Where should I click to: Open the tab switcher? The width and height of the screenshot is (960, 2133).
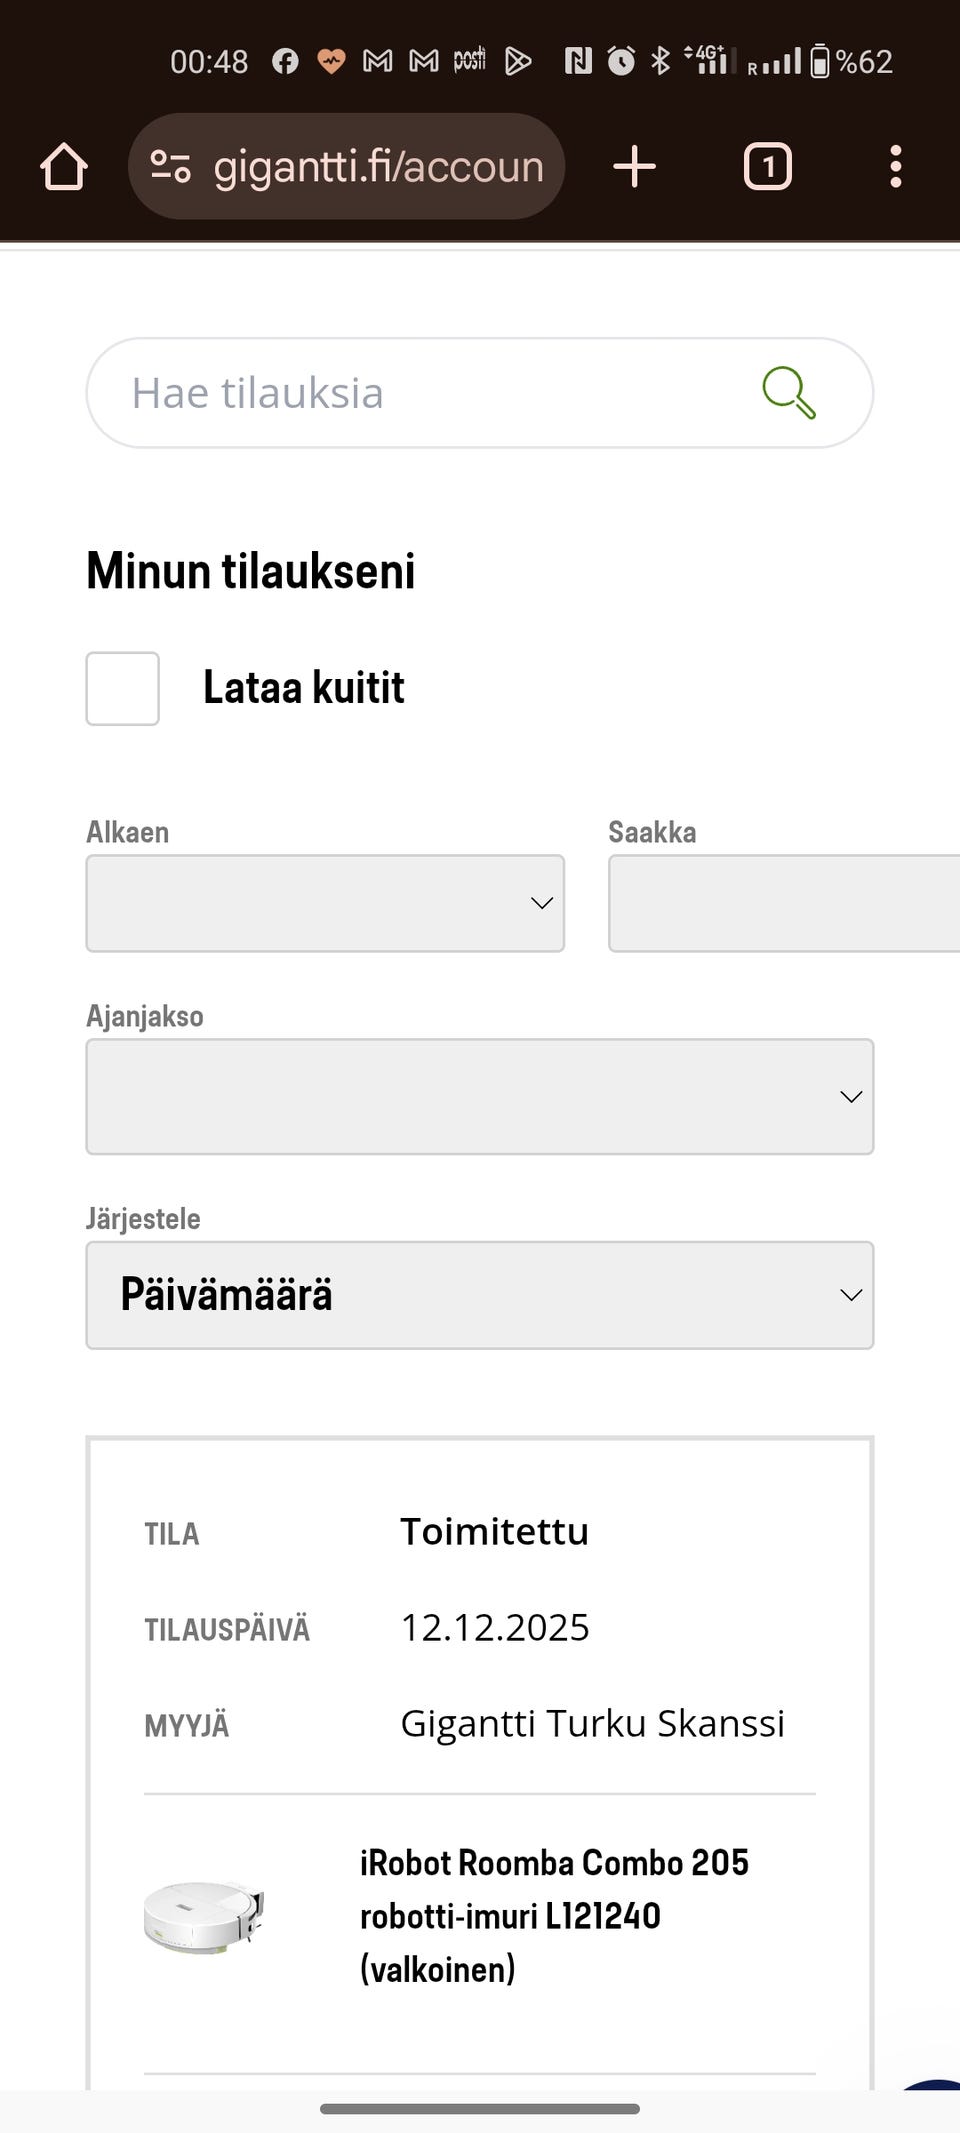(766, 167)
